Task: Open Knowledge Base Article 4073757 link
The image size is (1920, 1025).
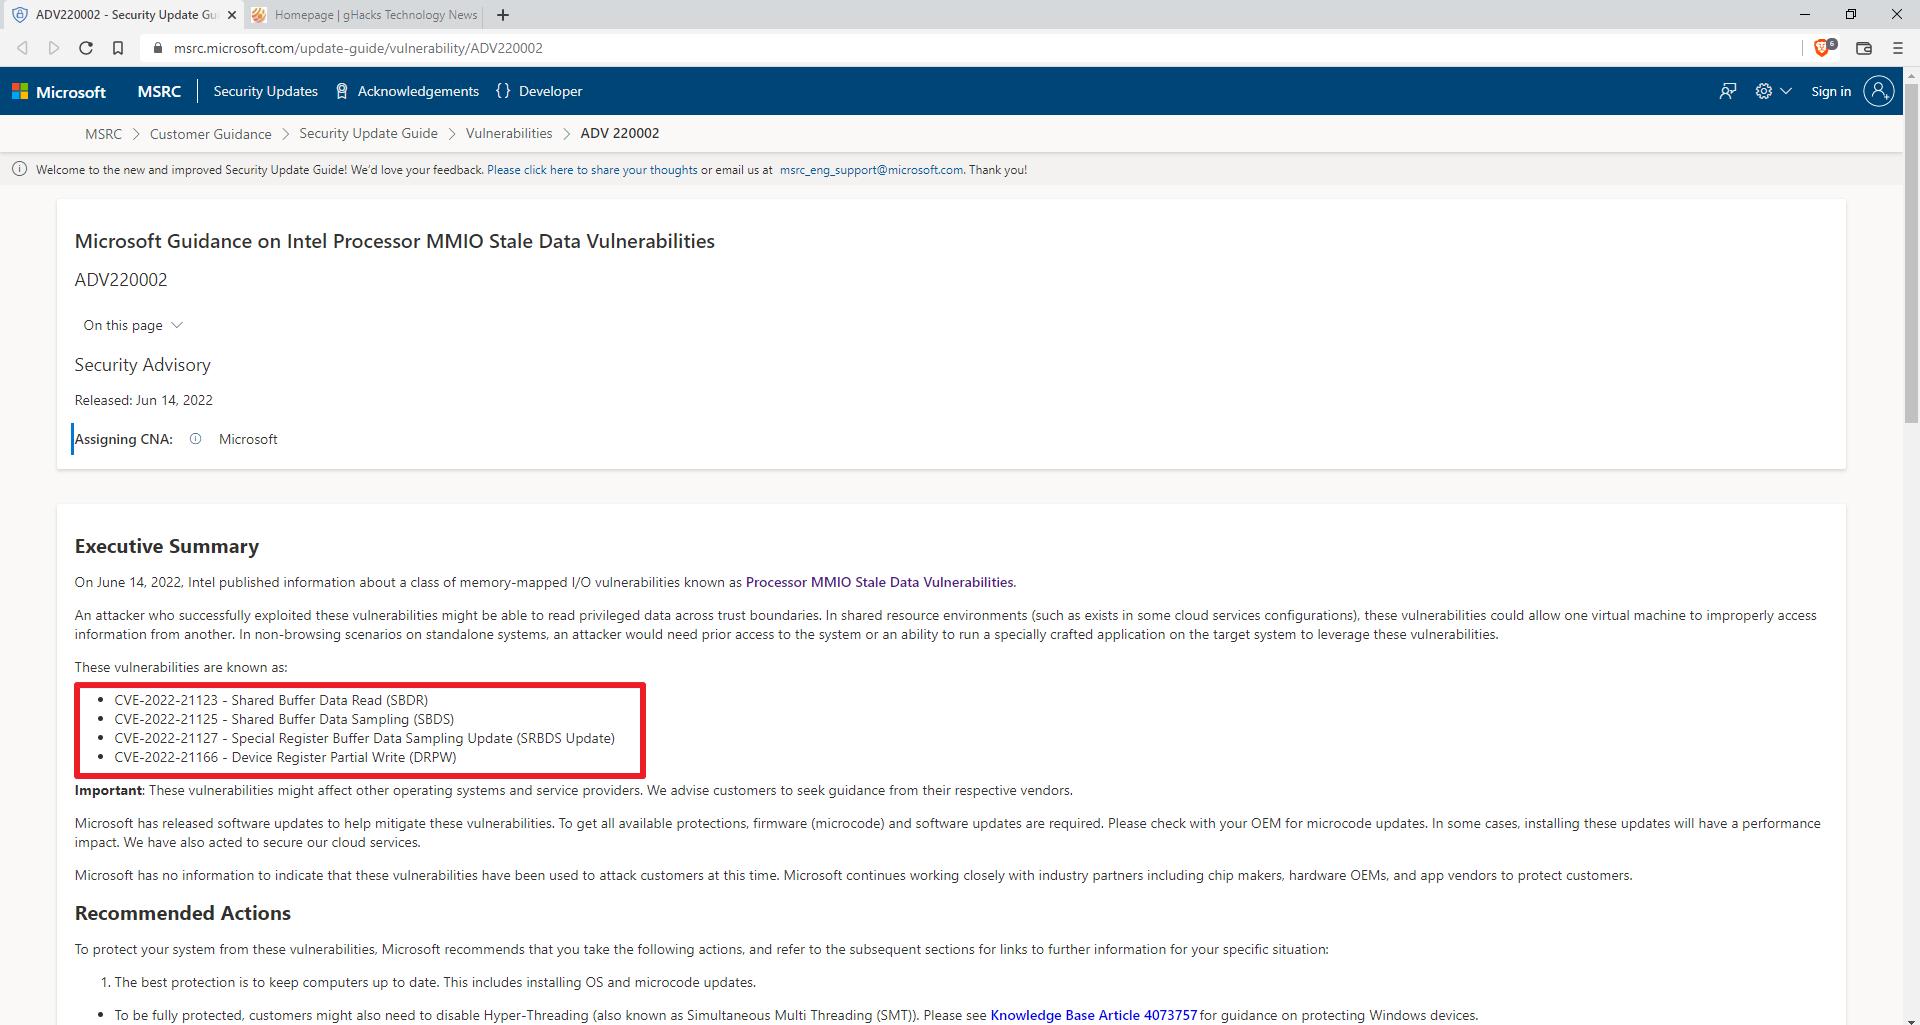Action: pyautogui.click(x=1093, y=1015)
